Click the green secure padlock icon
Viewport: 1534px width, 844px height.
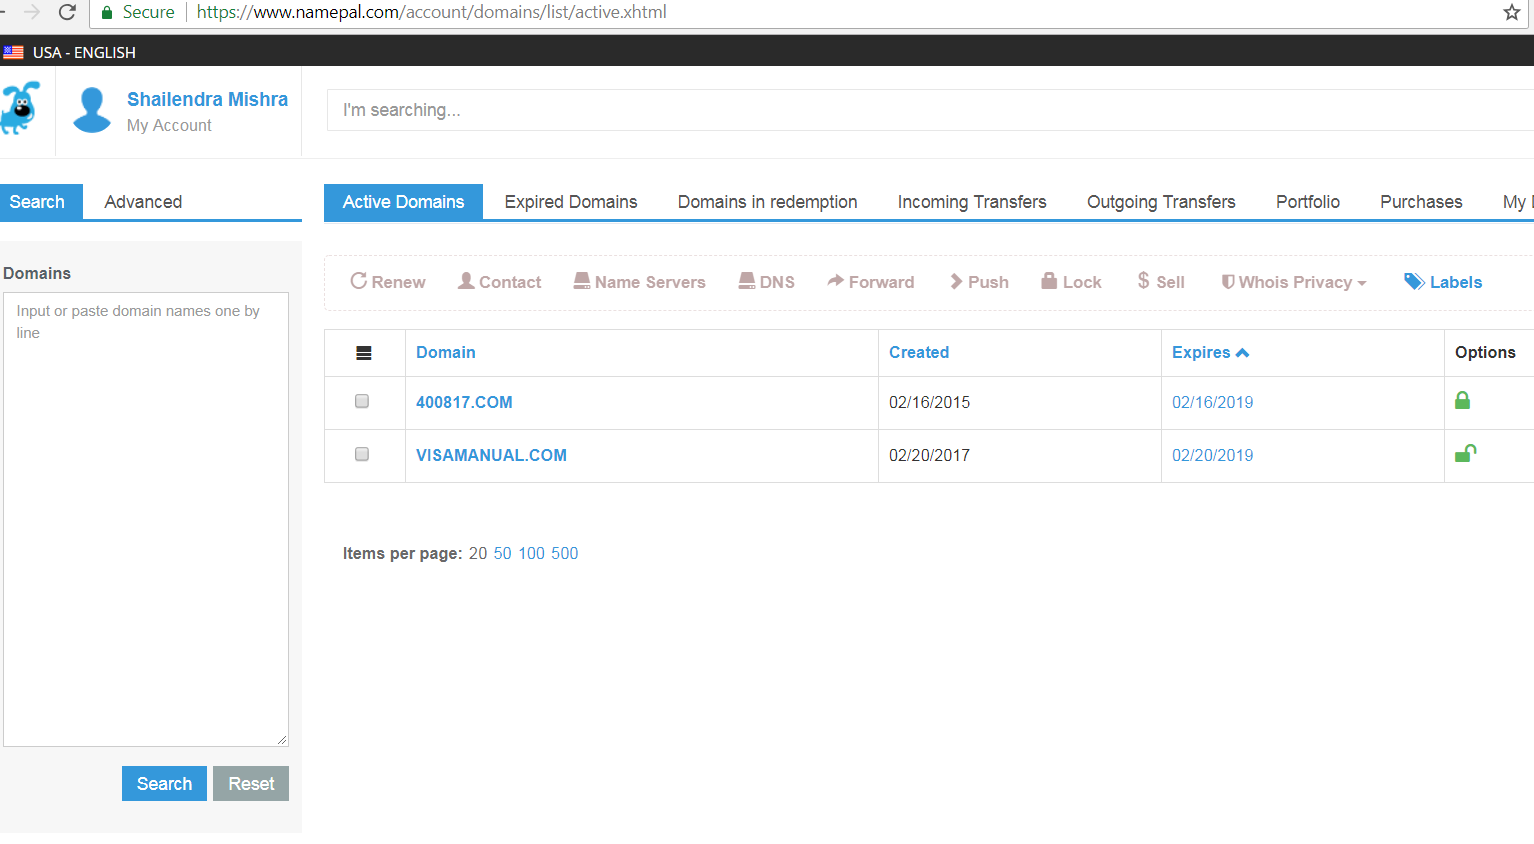pyautogui.click(x=107, y=12)
